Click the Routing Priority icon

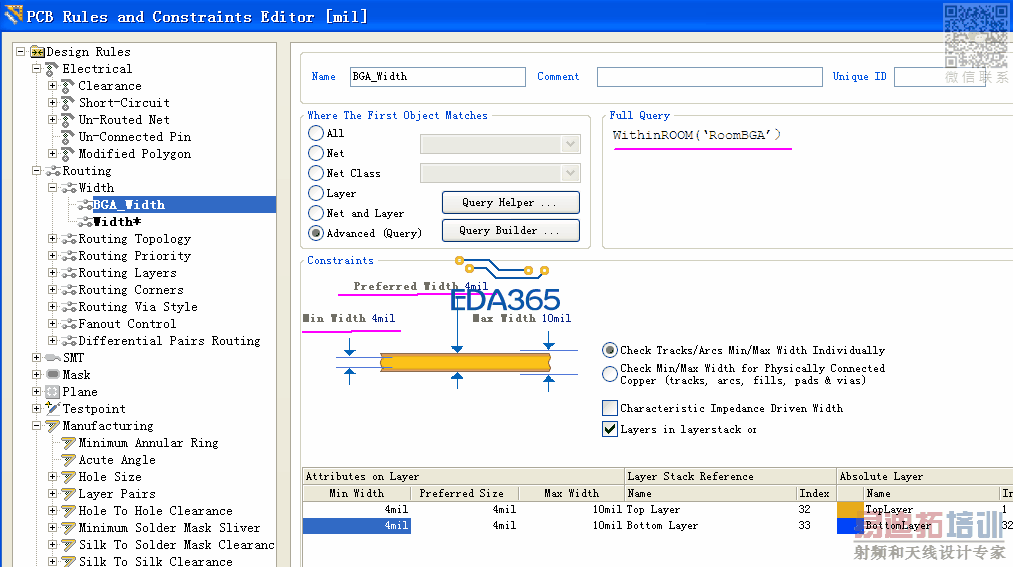tap(68, 256)
